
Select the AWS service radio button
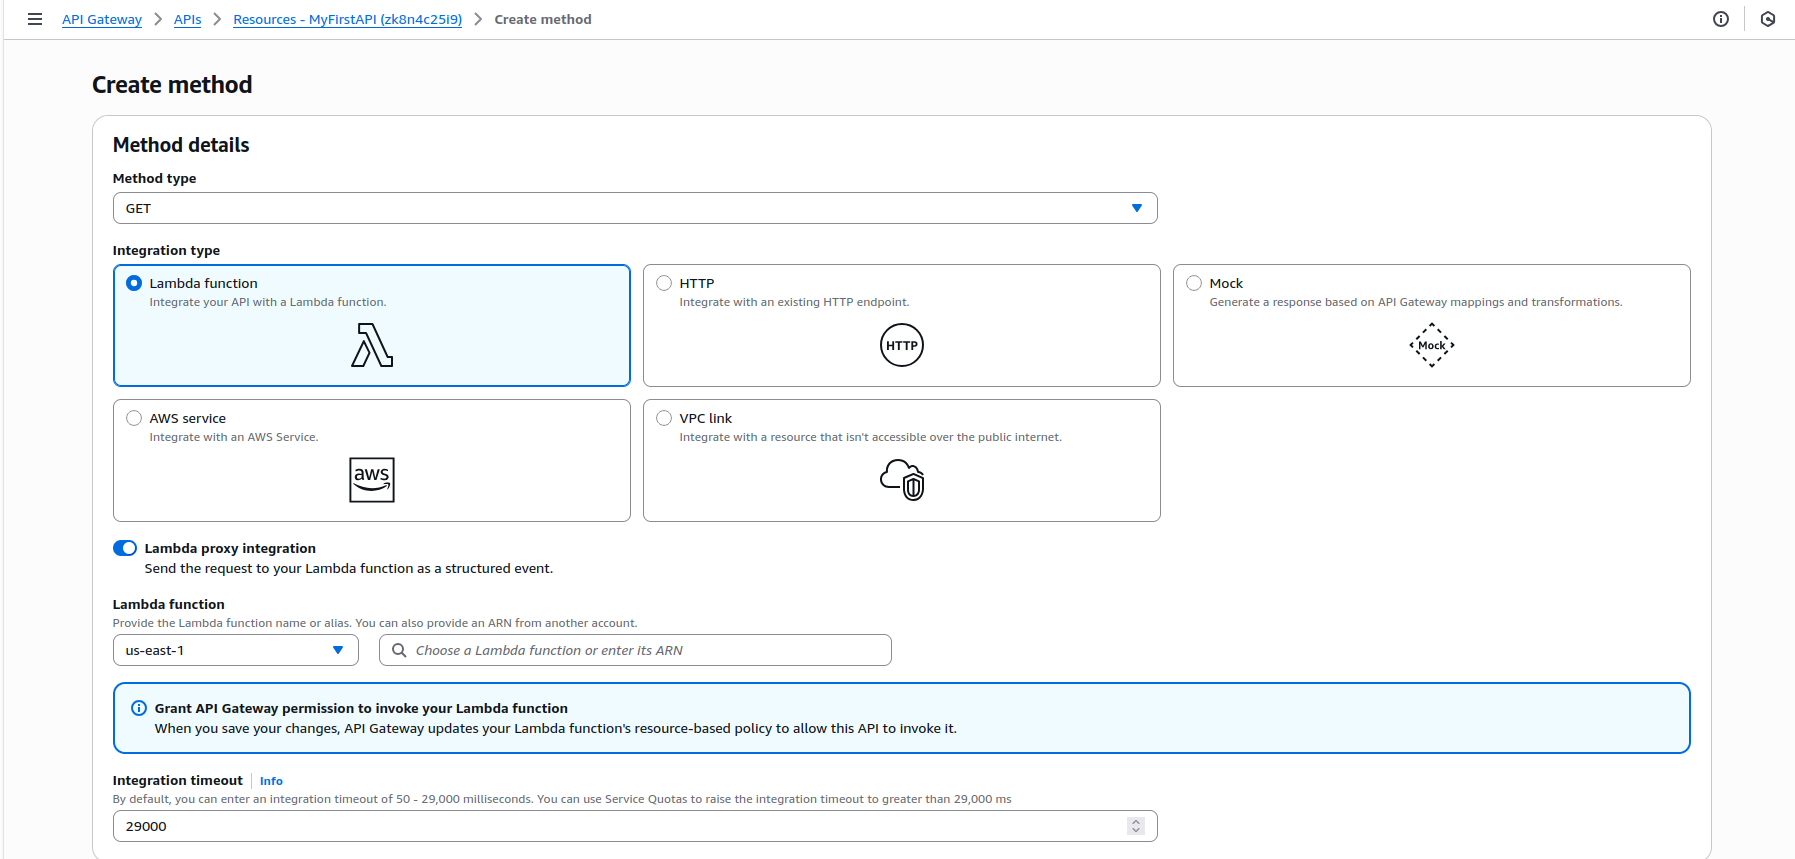[x=134, y=418]
